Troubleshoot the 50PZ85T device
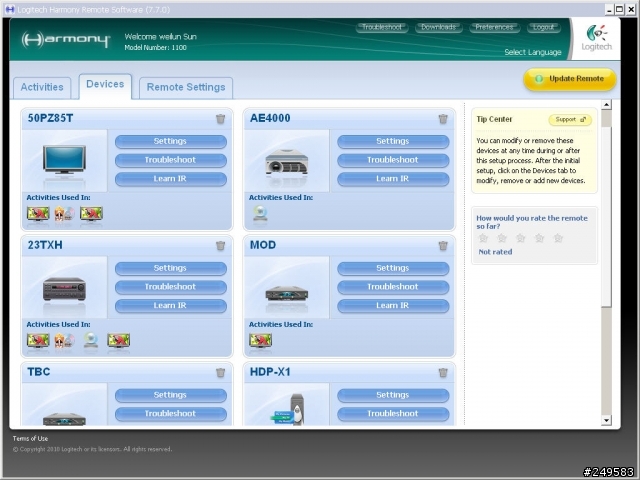Image resolution: width=640 pixels, height=480 pixels. (171, 160)
